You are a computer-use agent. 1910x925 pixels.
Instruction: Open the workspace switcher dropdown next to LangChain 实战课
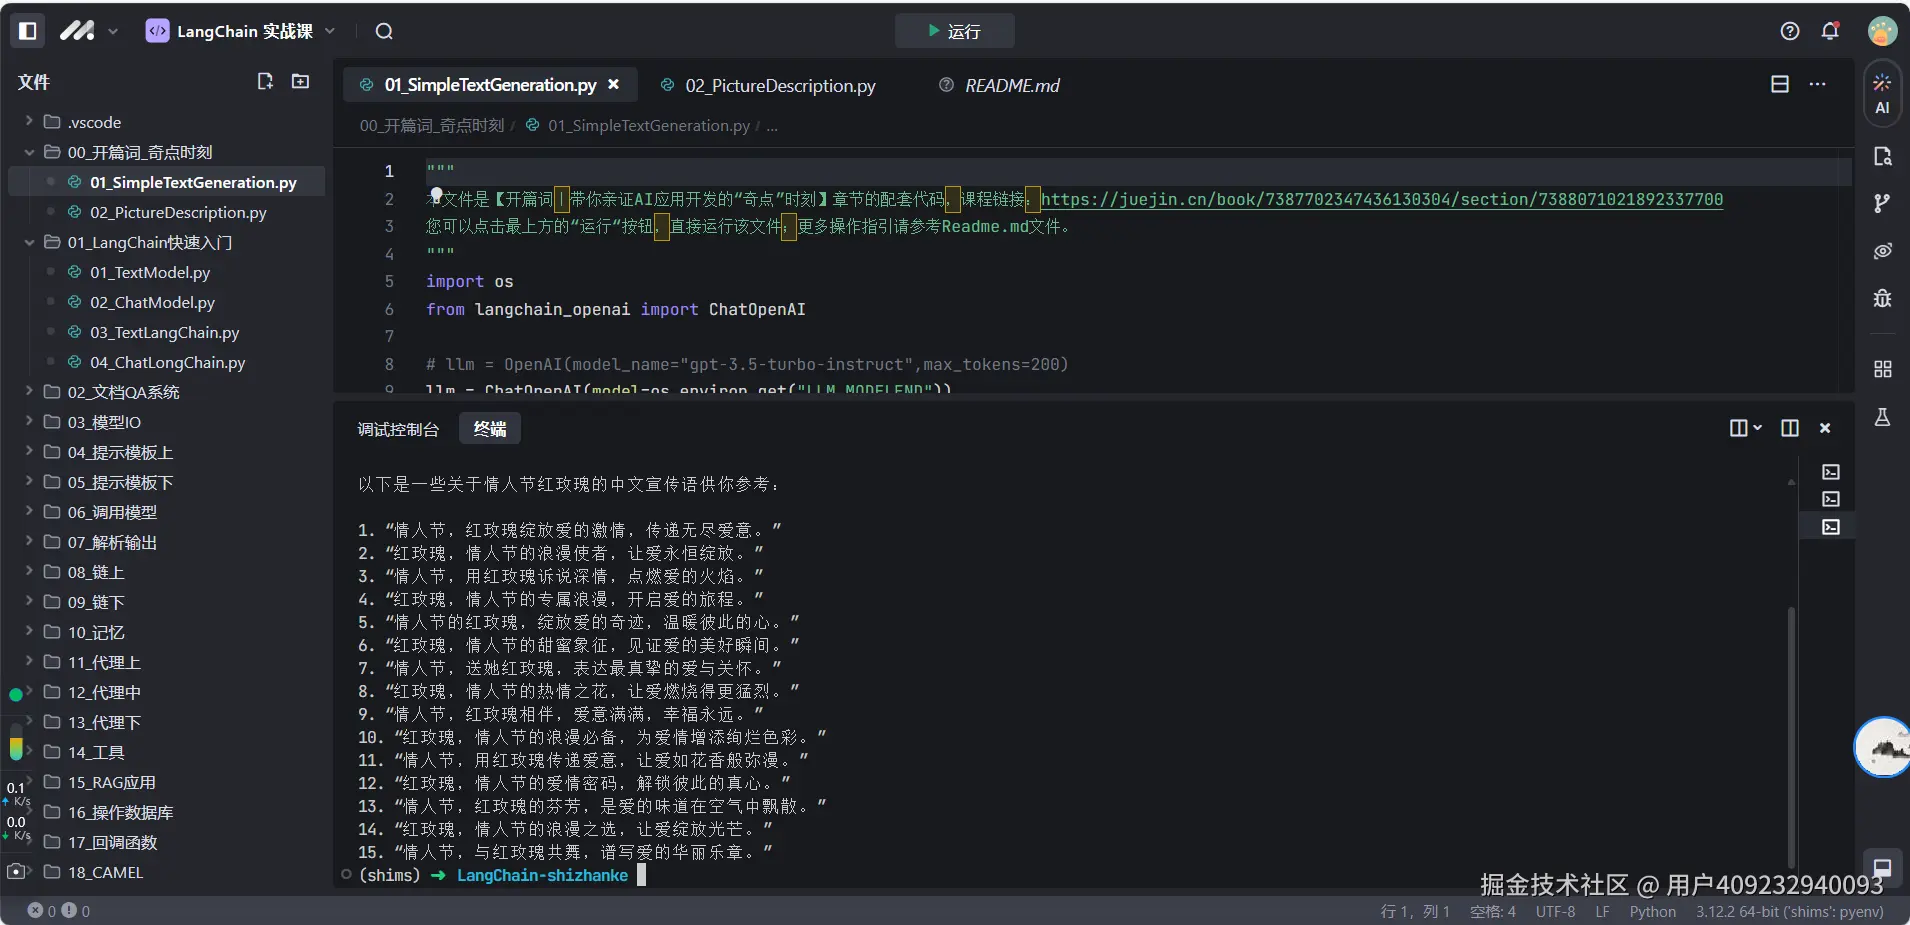[x=332, y=30]
